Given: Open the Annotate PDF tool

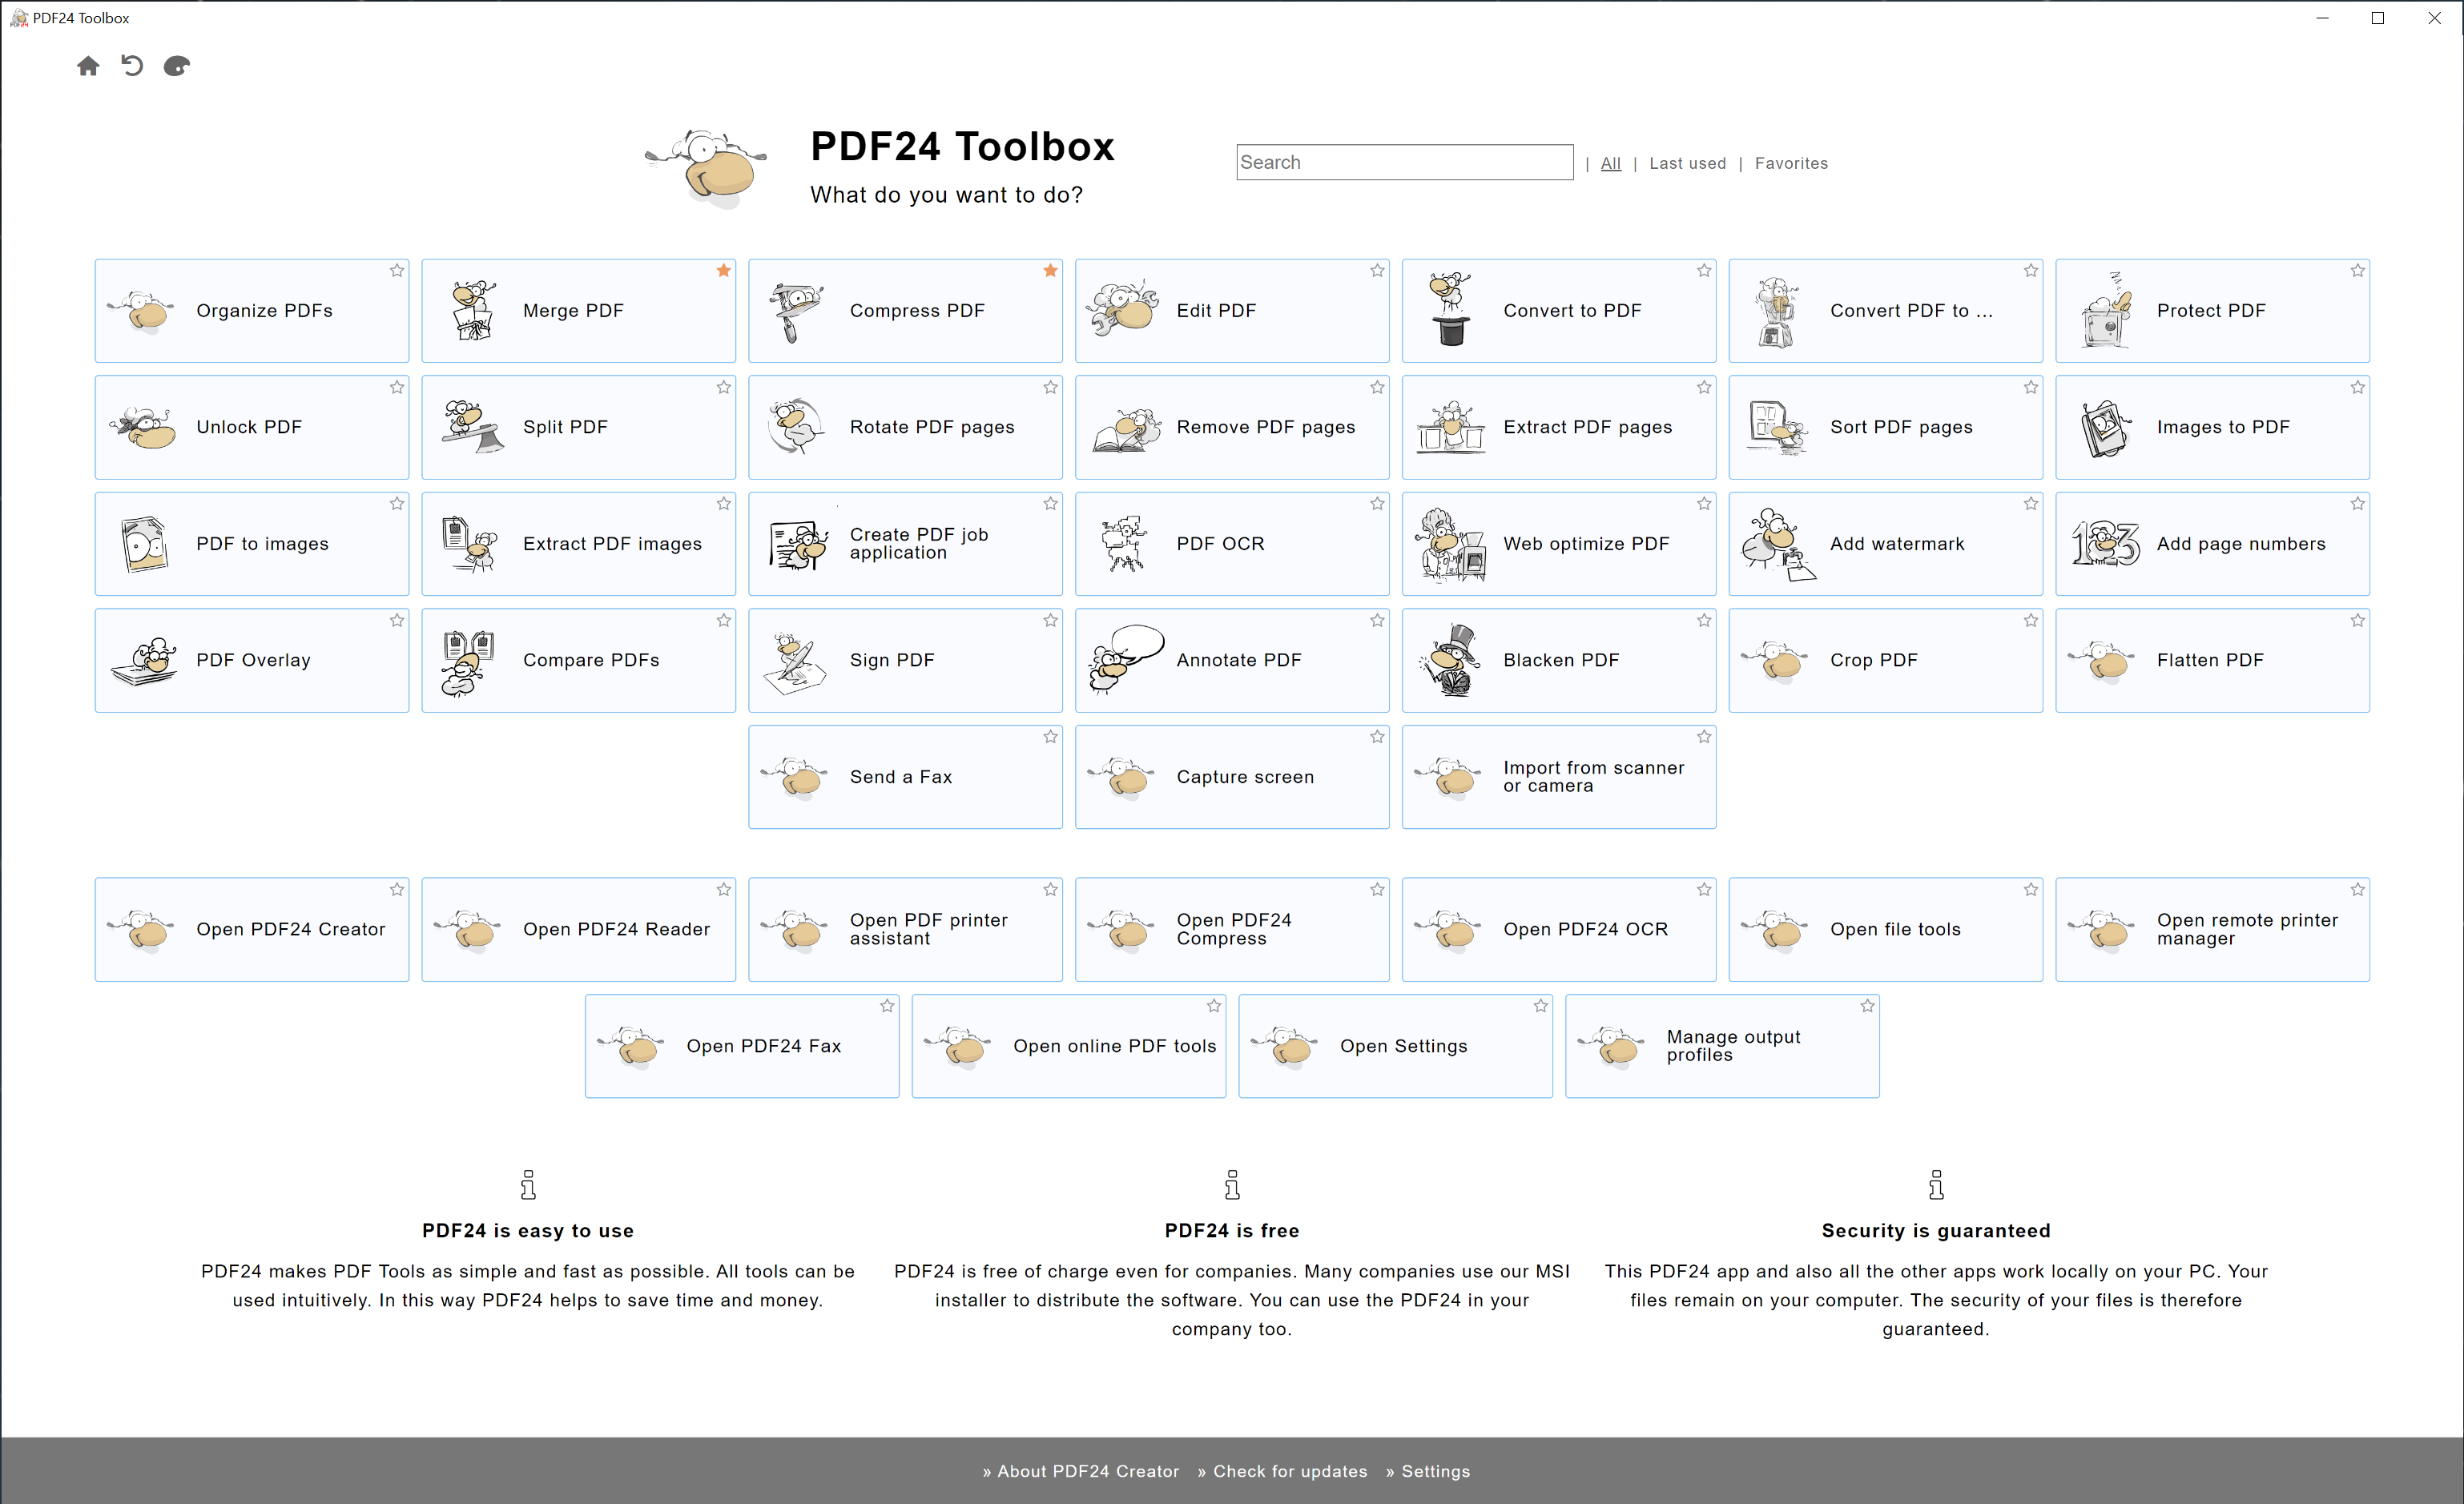Looking at the screenshot, I should click(x=1232, y=660).
